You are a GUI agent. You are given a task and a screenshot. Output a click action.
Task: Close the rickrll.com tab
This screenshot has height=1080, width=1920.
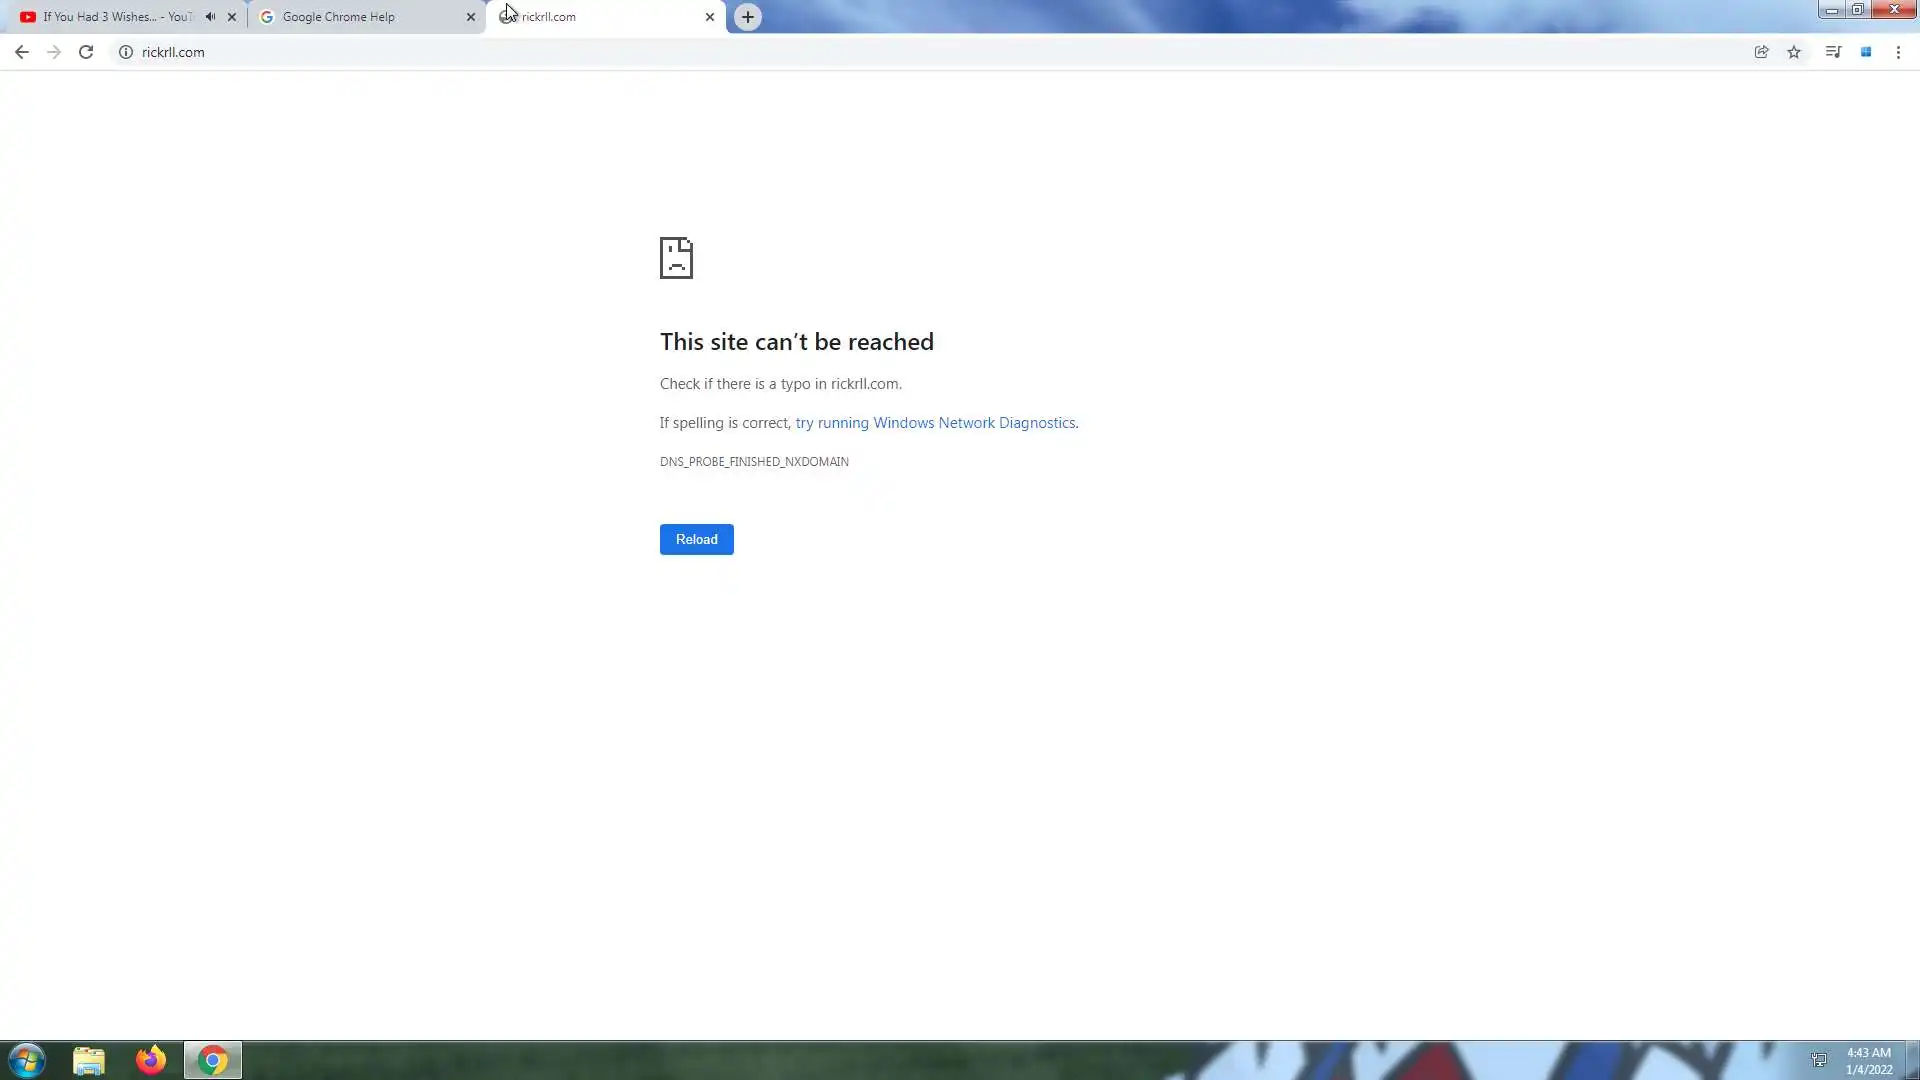[710, 17]
